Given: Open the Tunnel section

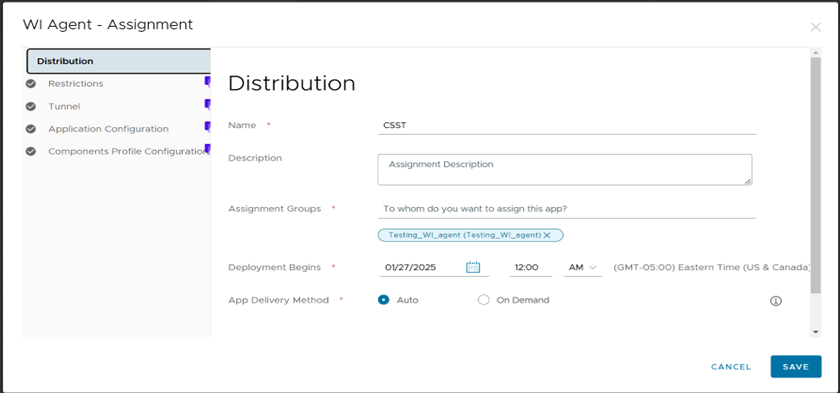Looking at the screenshot, I should pos(64,107).
